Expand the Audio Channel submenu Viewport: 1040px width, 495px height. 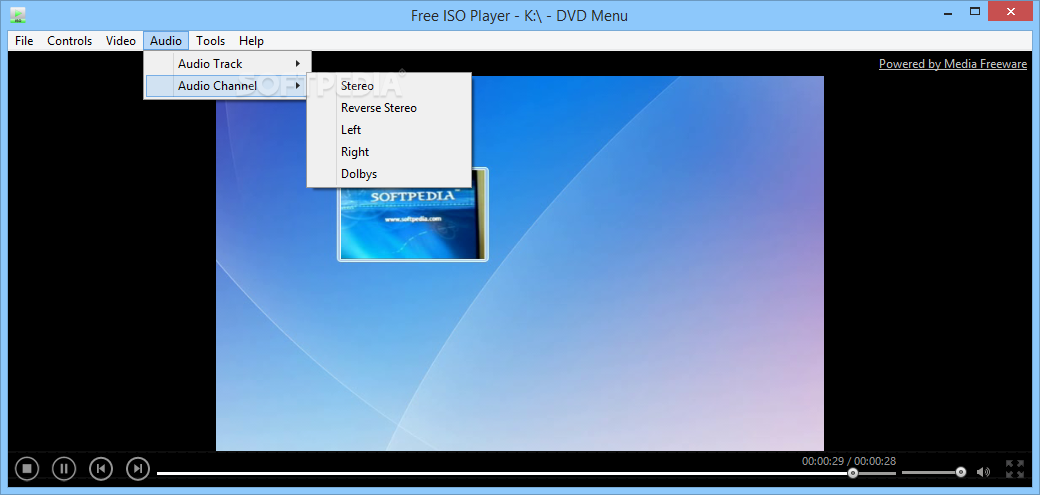coord(228,86)
